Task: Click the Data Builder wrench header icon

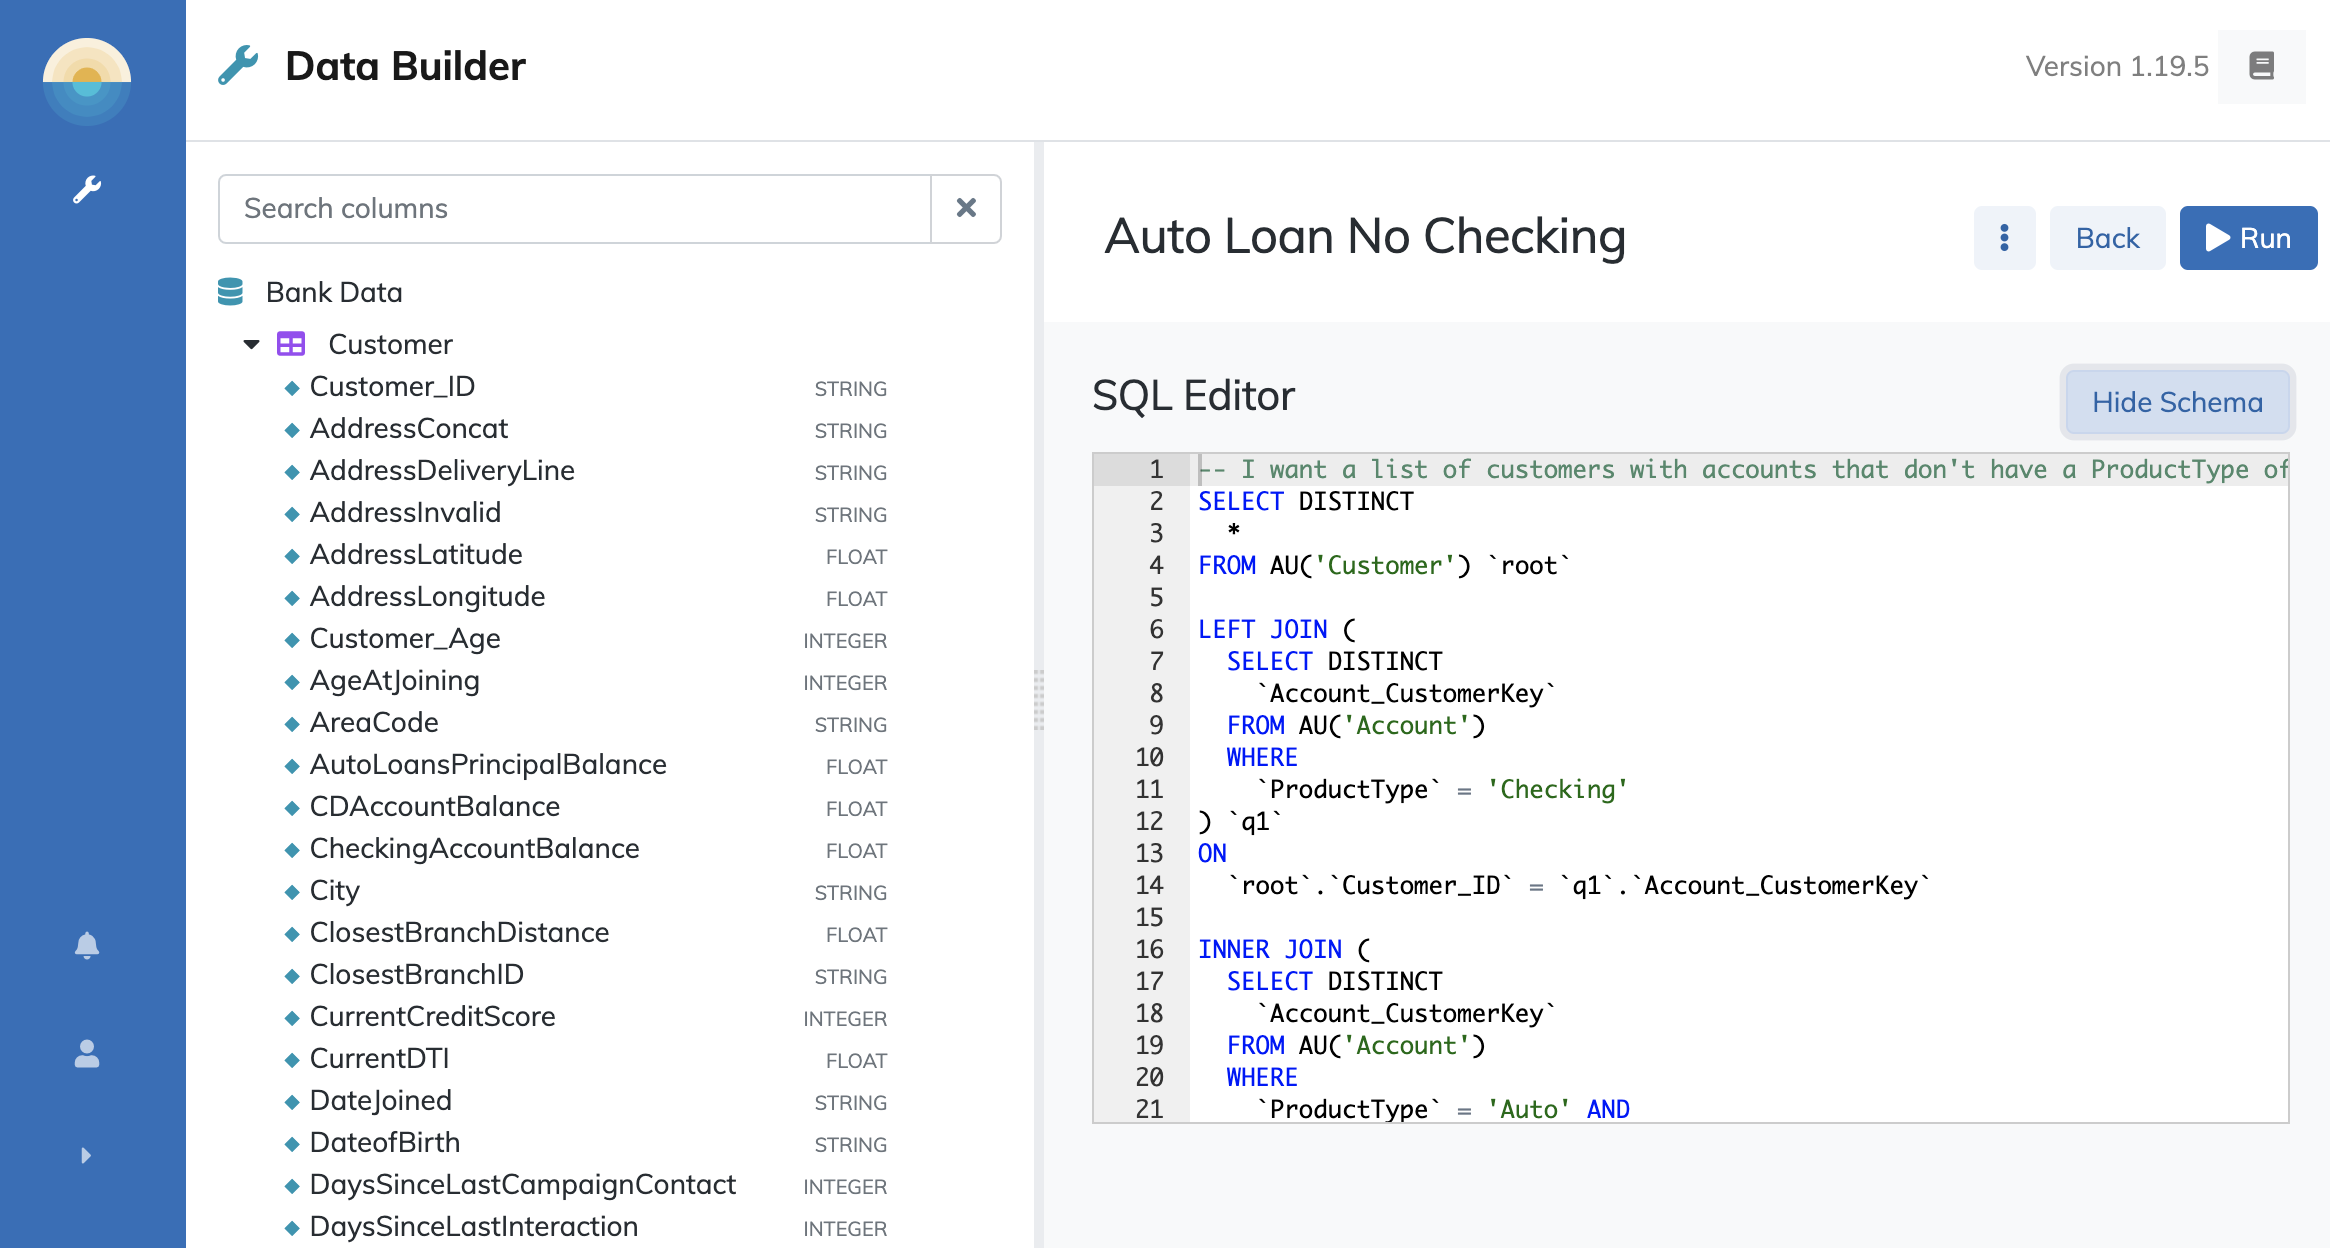Action: pyautogui.click(x=238, y=66)
